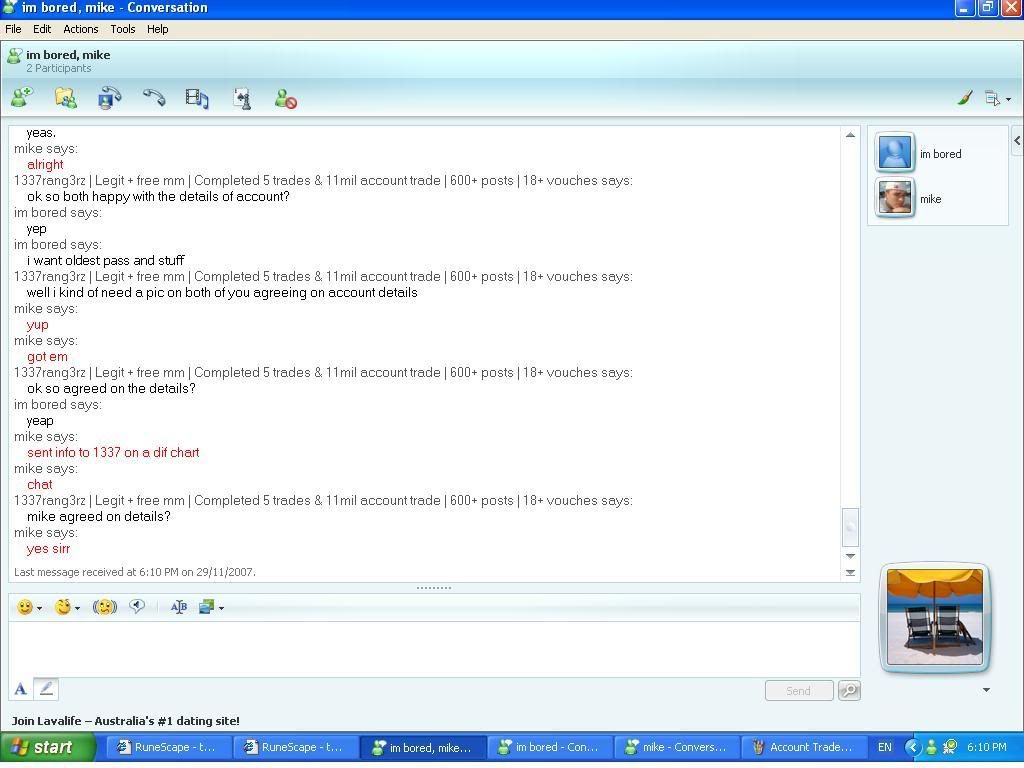Start a video call
The width and height of the screenshot is (1024, 768).
109,98
